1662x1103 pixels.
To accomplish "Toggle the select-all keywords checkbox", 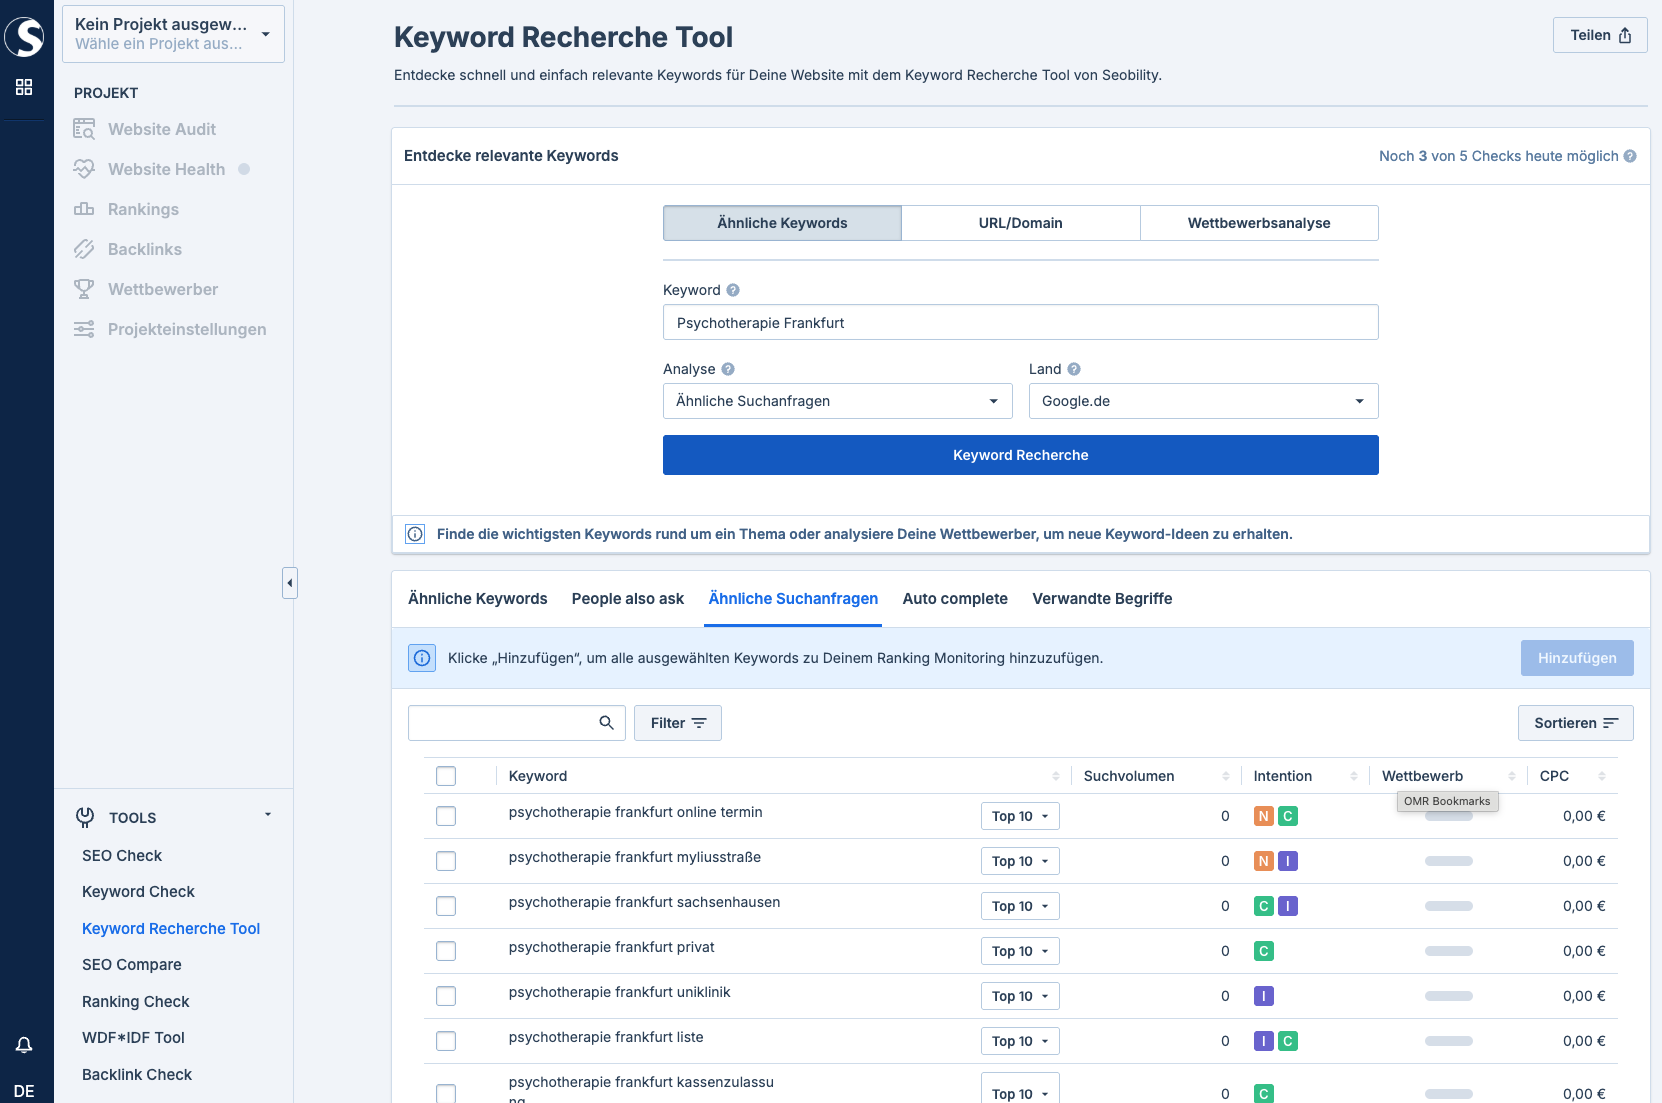I will point(446,776).
